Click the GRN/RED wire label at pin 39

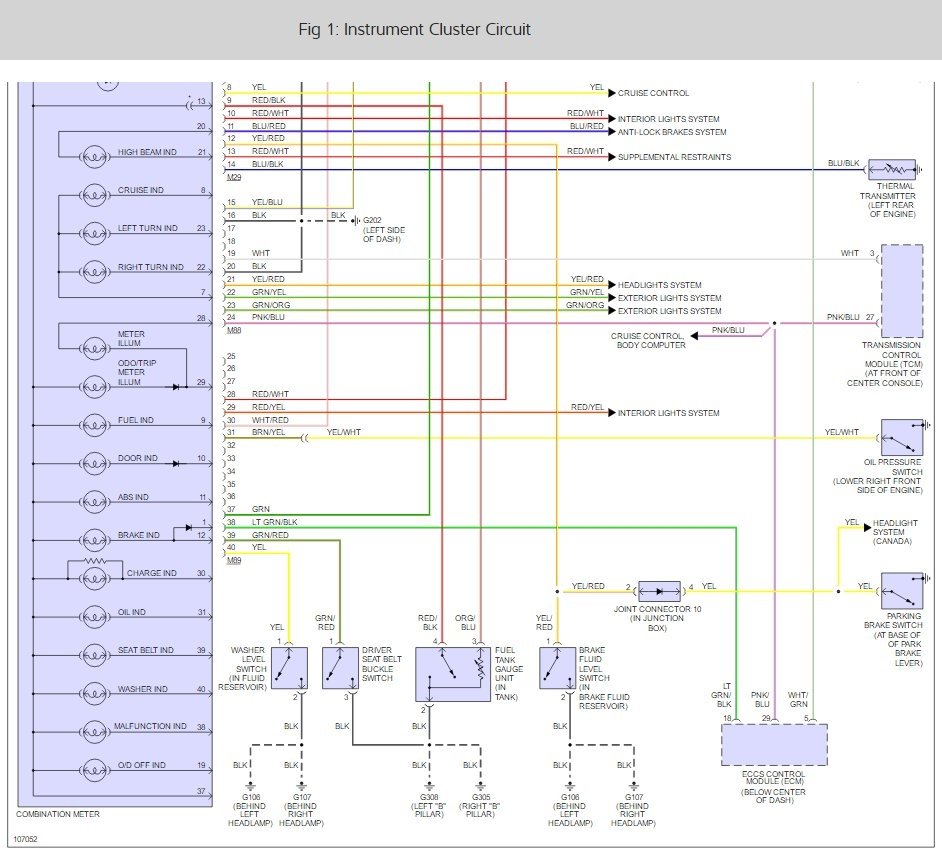coord(270,535)
